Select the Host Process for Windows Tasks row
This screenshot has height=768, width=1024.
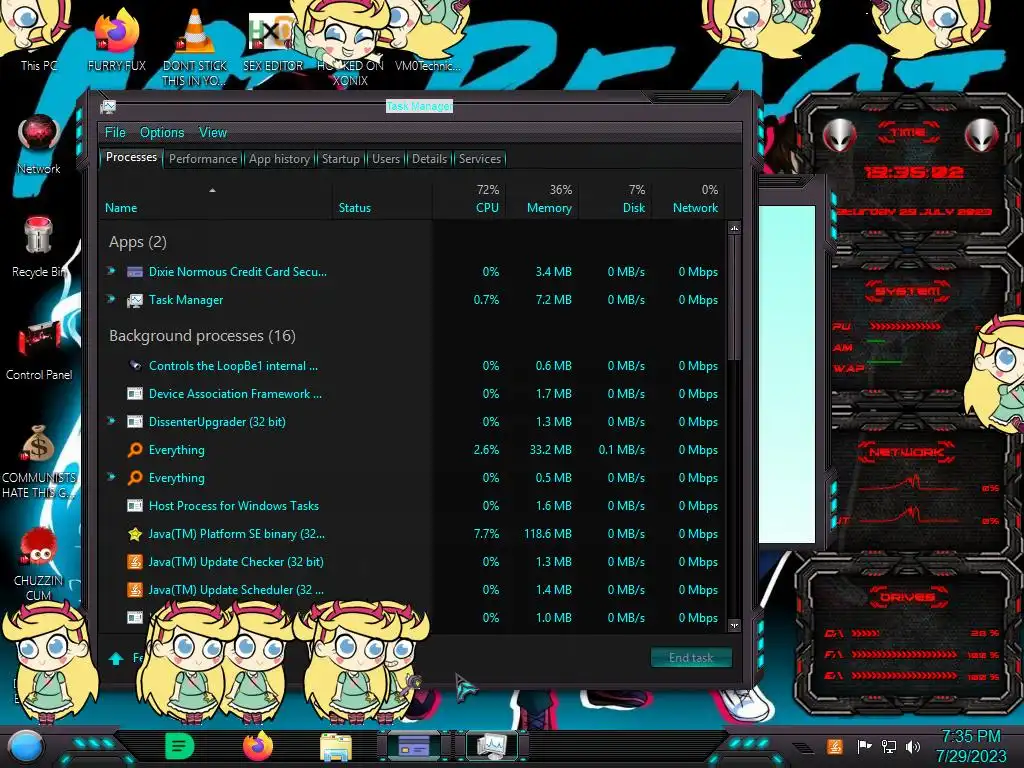click(412, 505)
